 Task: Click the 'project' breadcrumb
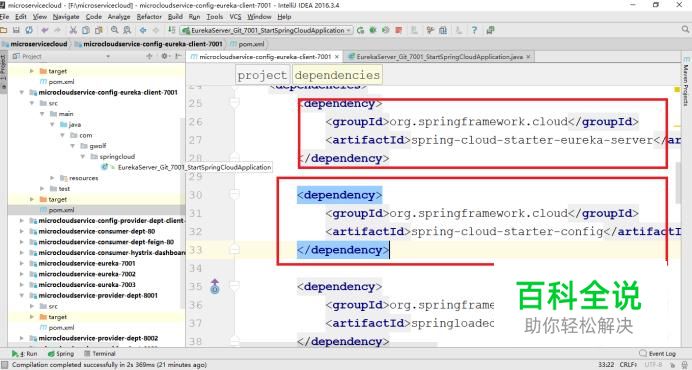[262, 75]
